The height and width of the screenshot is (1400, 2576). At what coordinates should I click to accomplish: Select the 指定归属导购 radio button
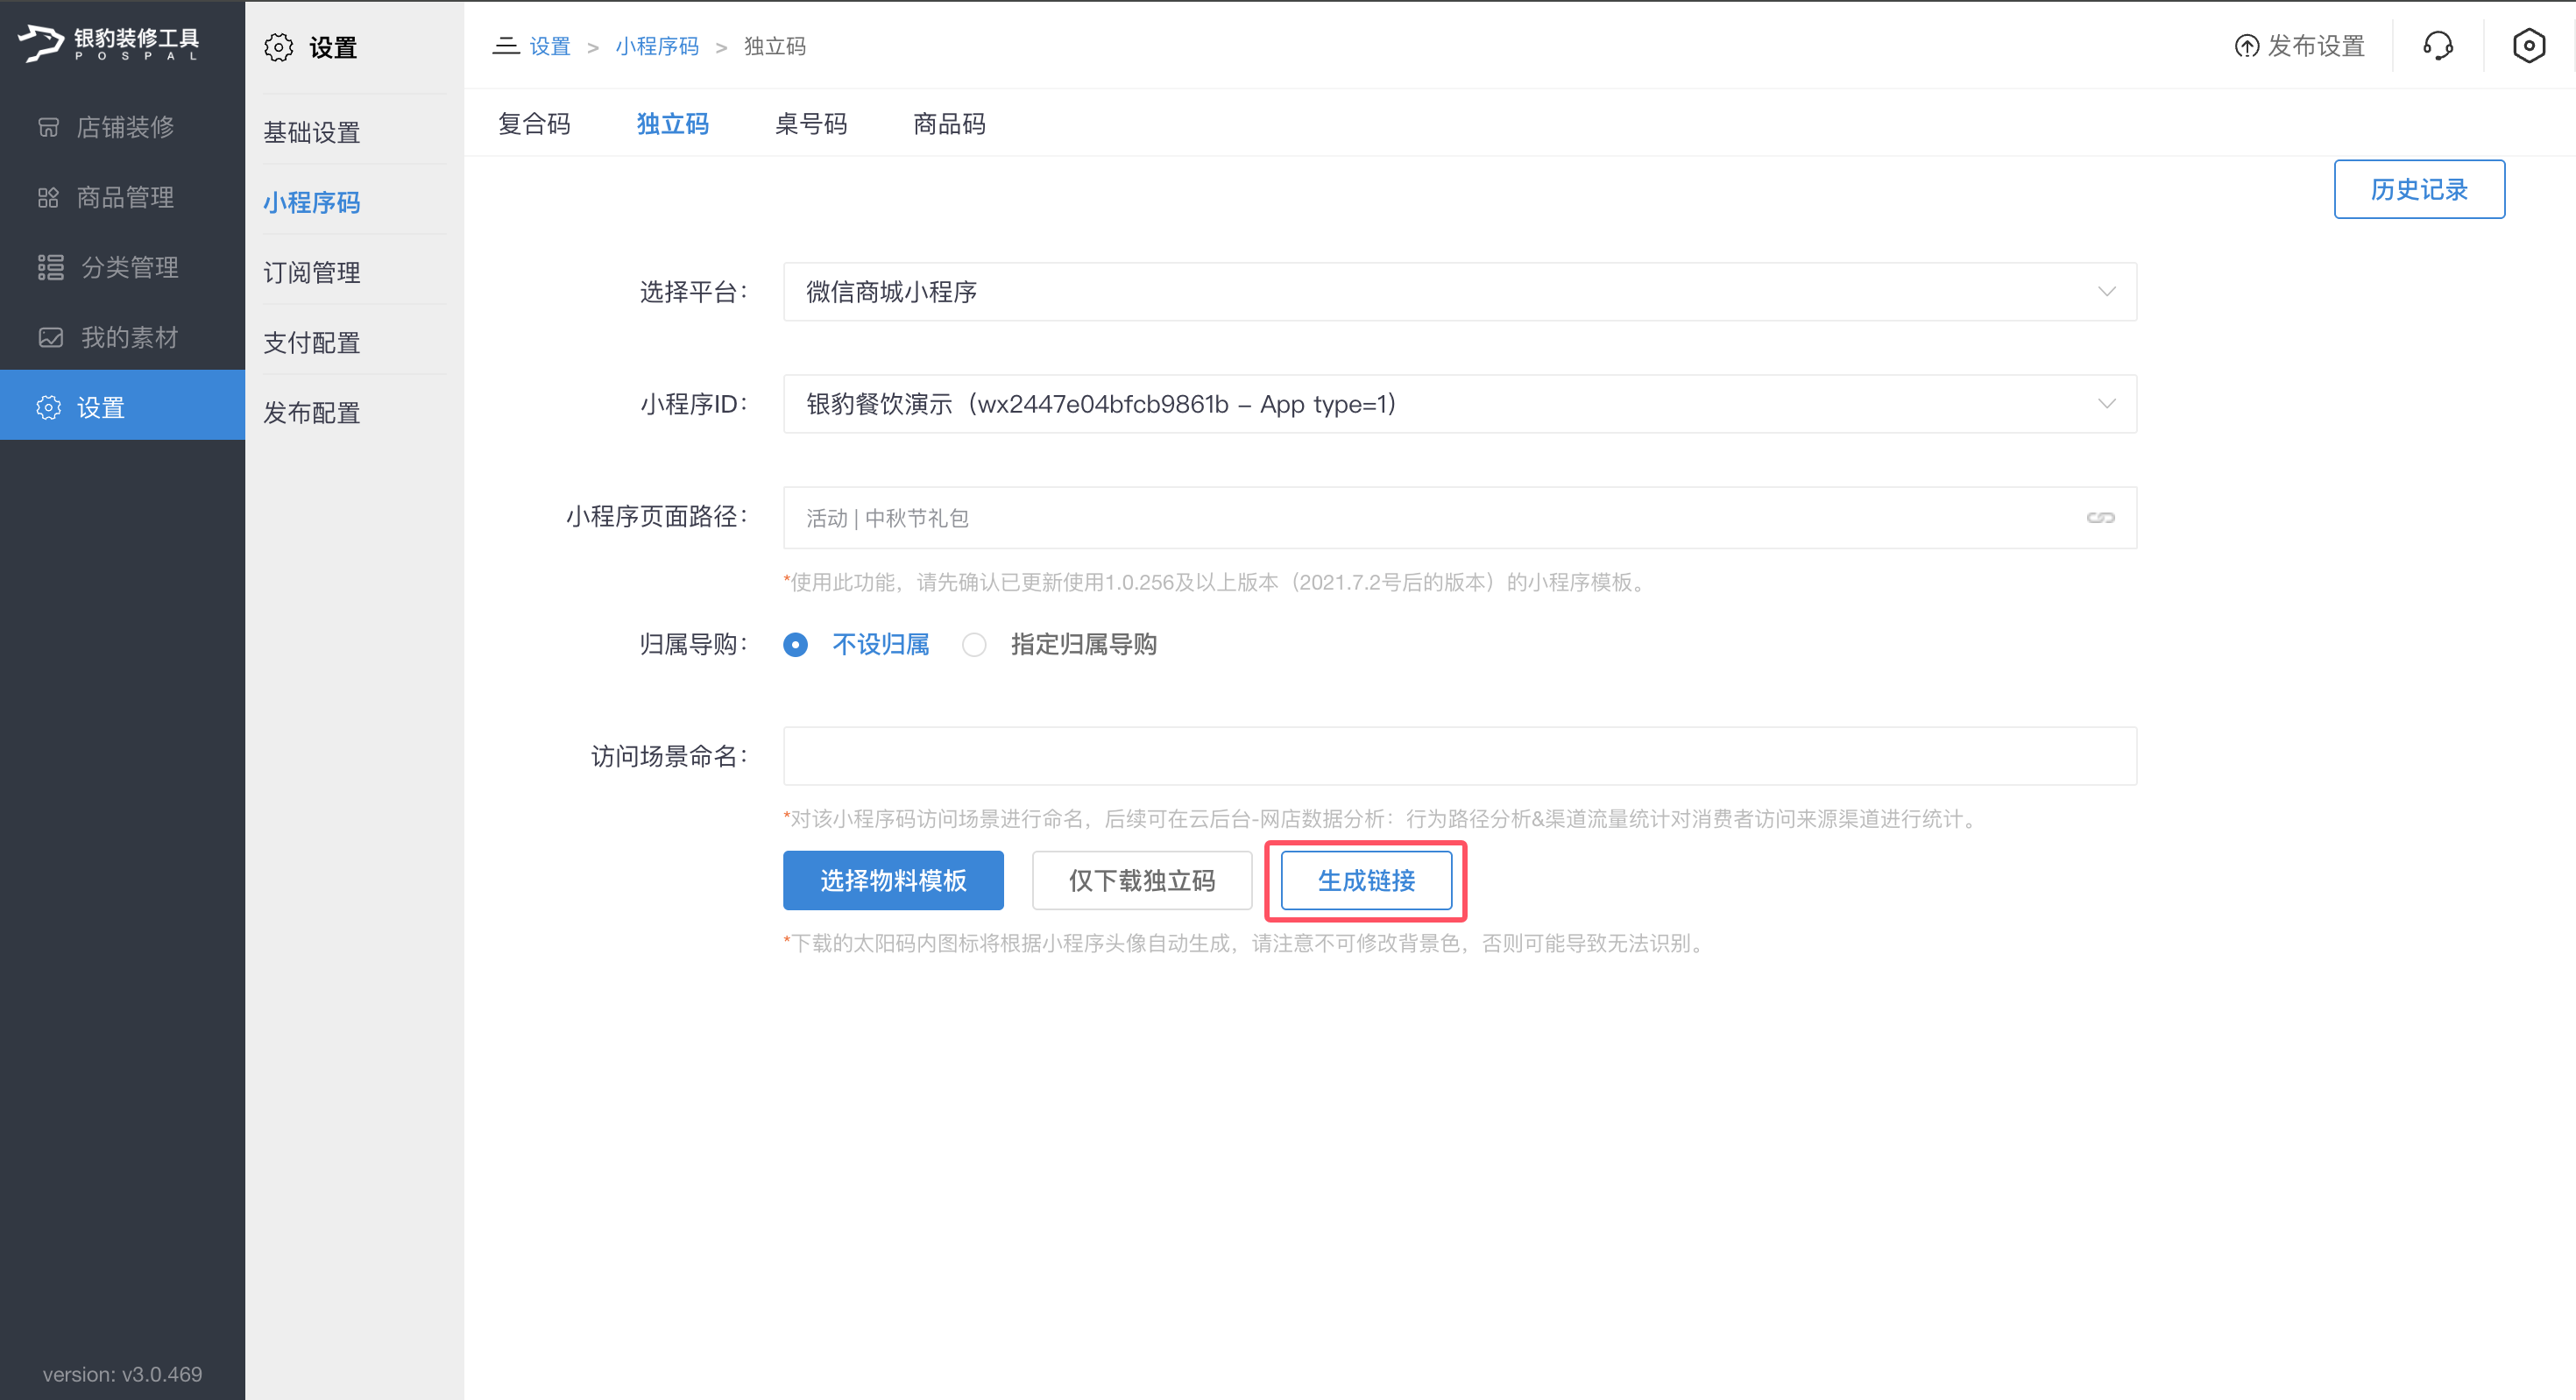tap(974, 645)
